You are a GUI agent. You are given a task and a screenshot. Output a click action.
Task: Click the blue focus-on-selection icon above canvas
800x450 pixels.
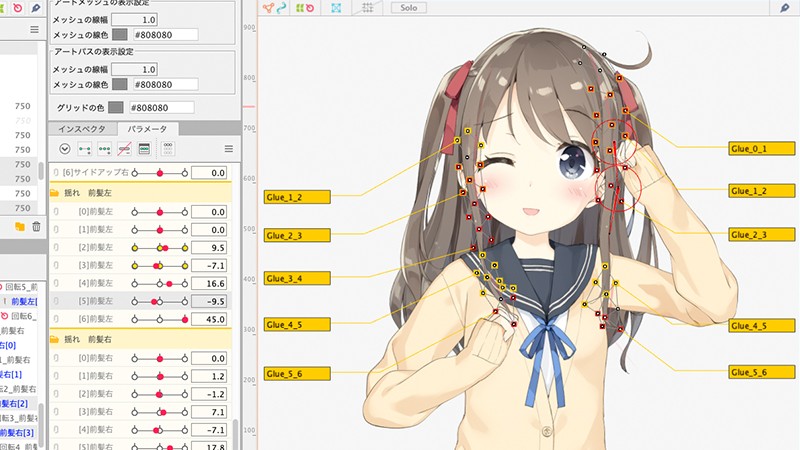tap(336, 8)
